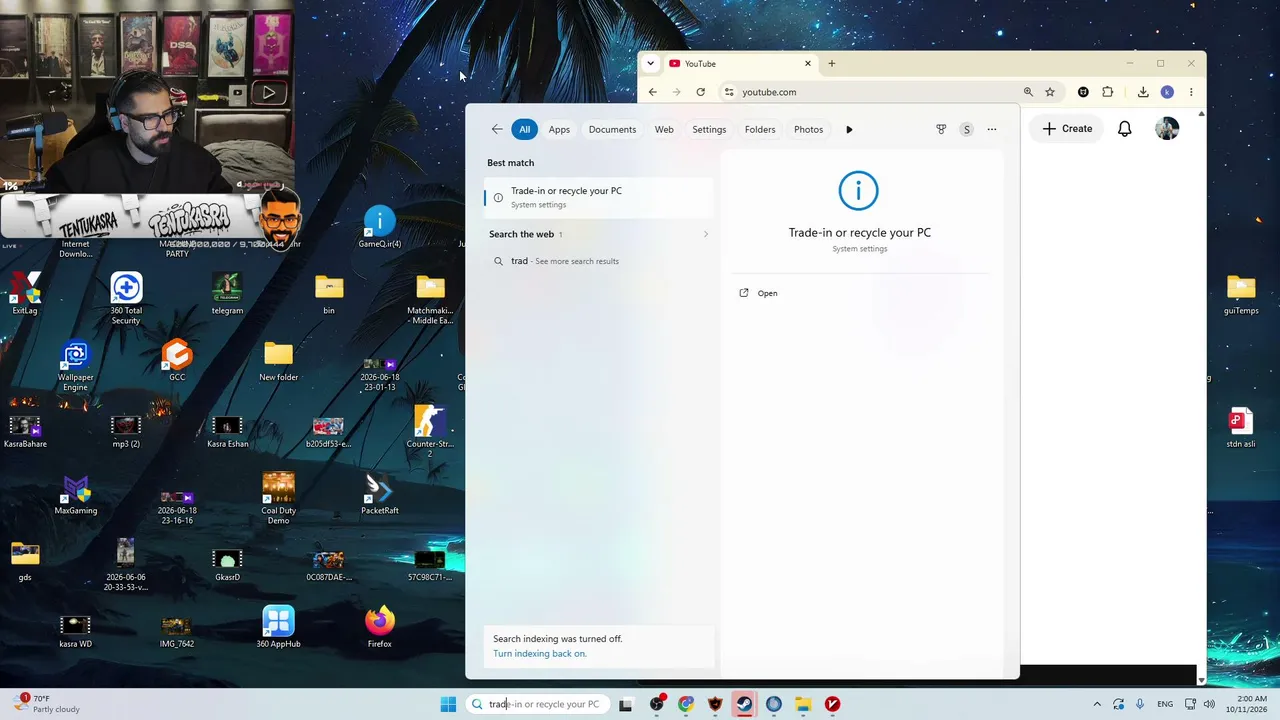
Task: Open YouTube notifications bell
Action: click(1125, 128)
